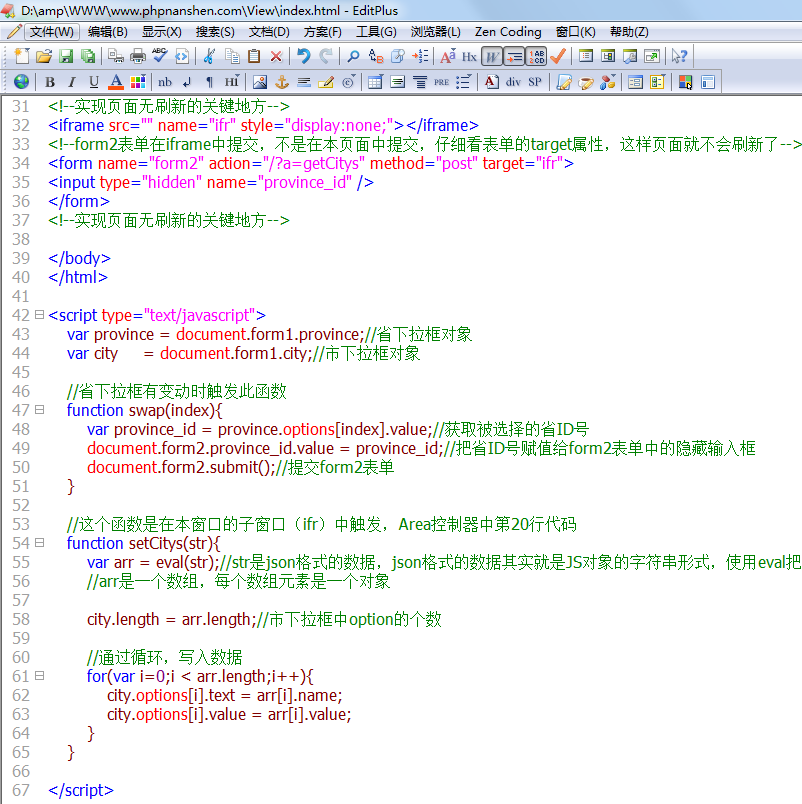The width and height of the screenshot is (802, 804).
Task: Insert a span tag with SP icon
Action: tap(535, 82)
